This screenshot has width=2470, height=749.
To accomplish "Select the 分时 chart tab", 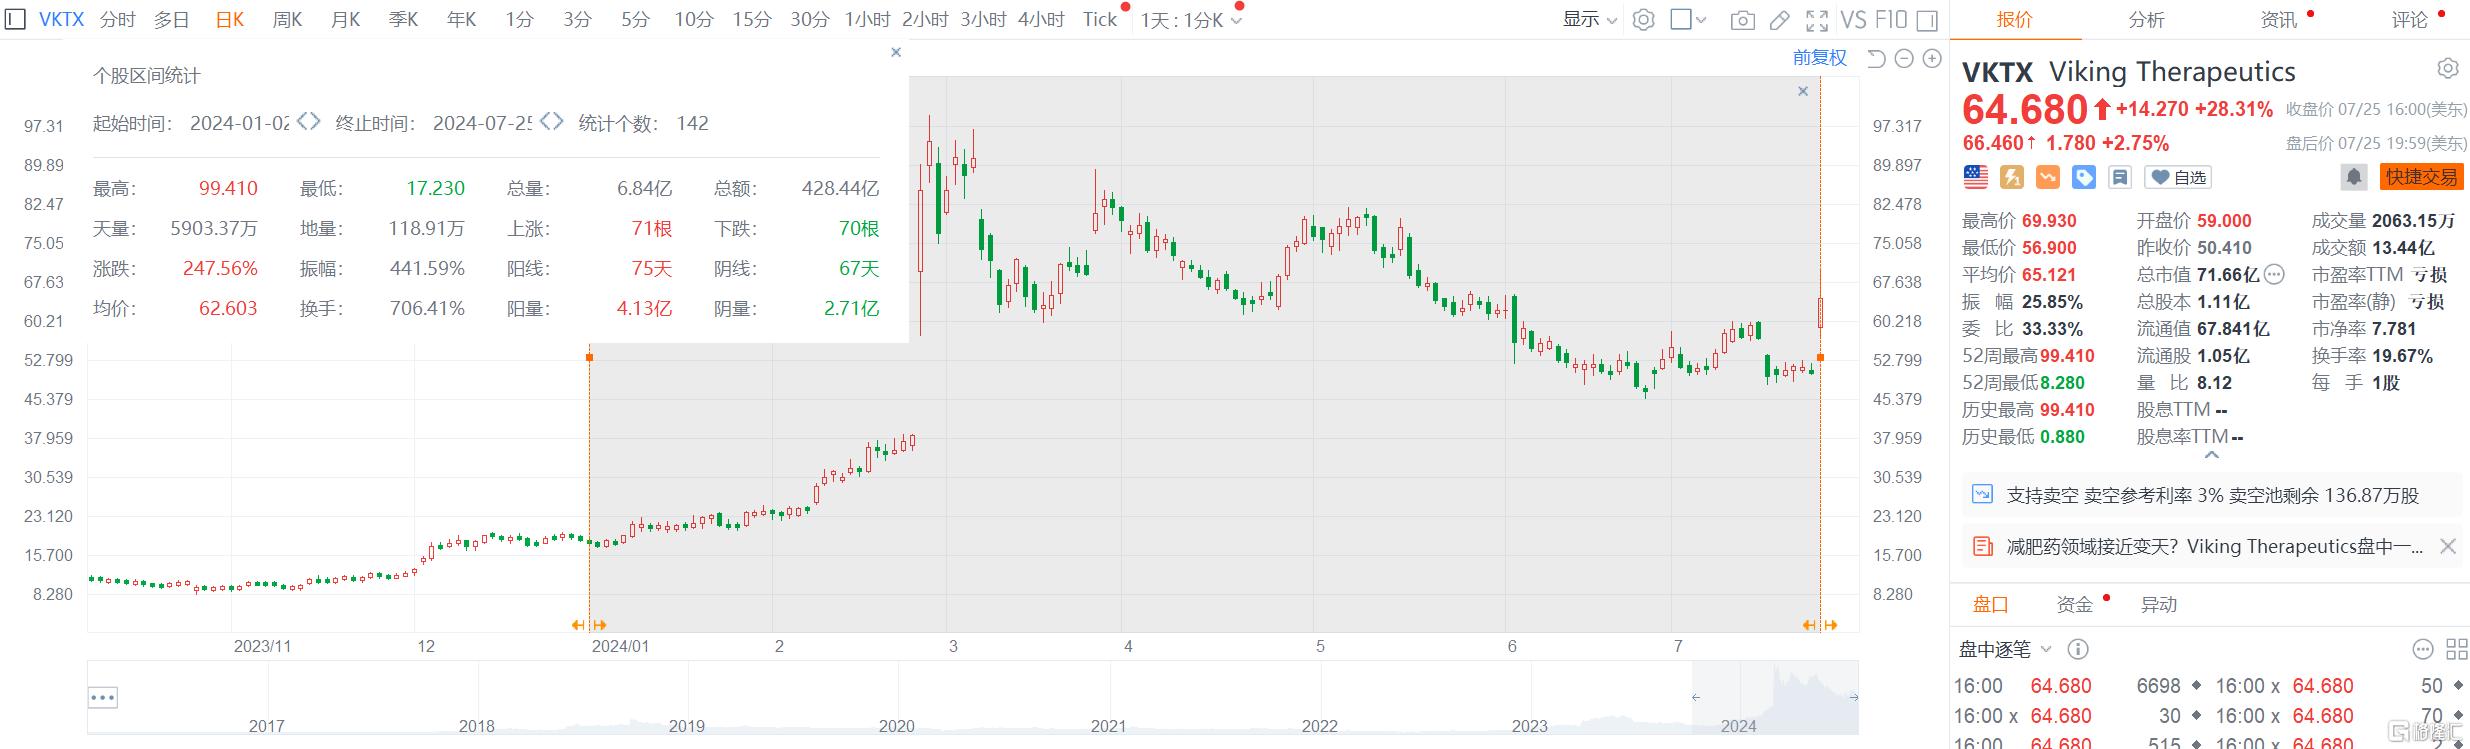I will coord(118,20).
